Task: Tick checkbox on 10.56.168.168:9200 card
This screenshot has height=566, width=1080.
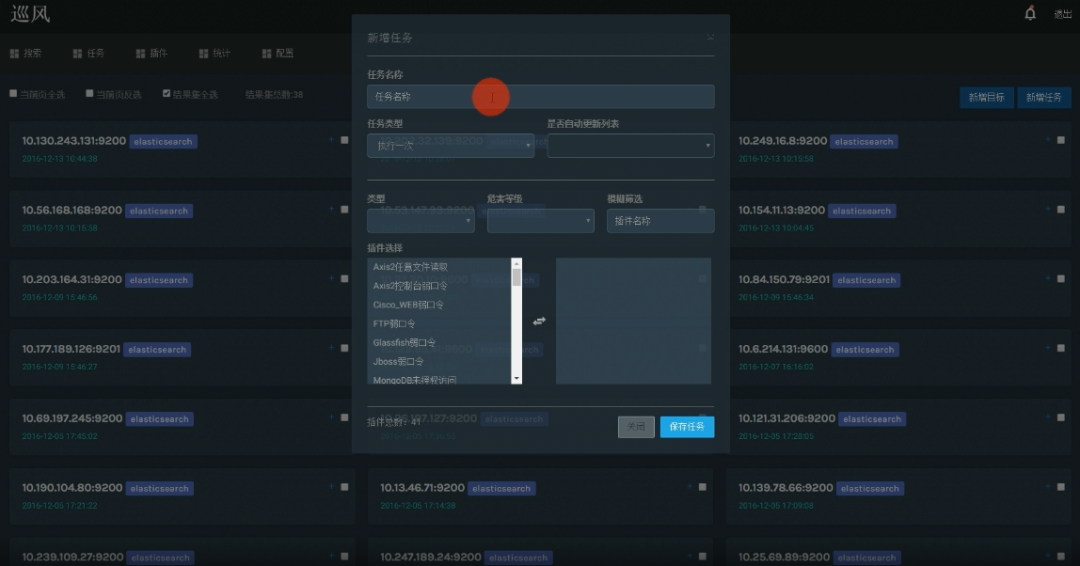Action: 344,210
